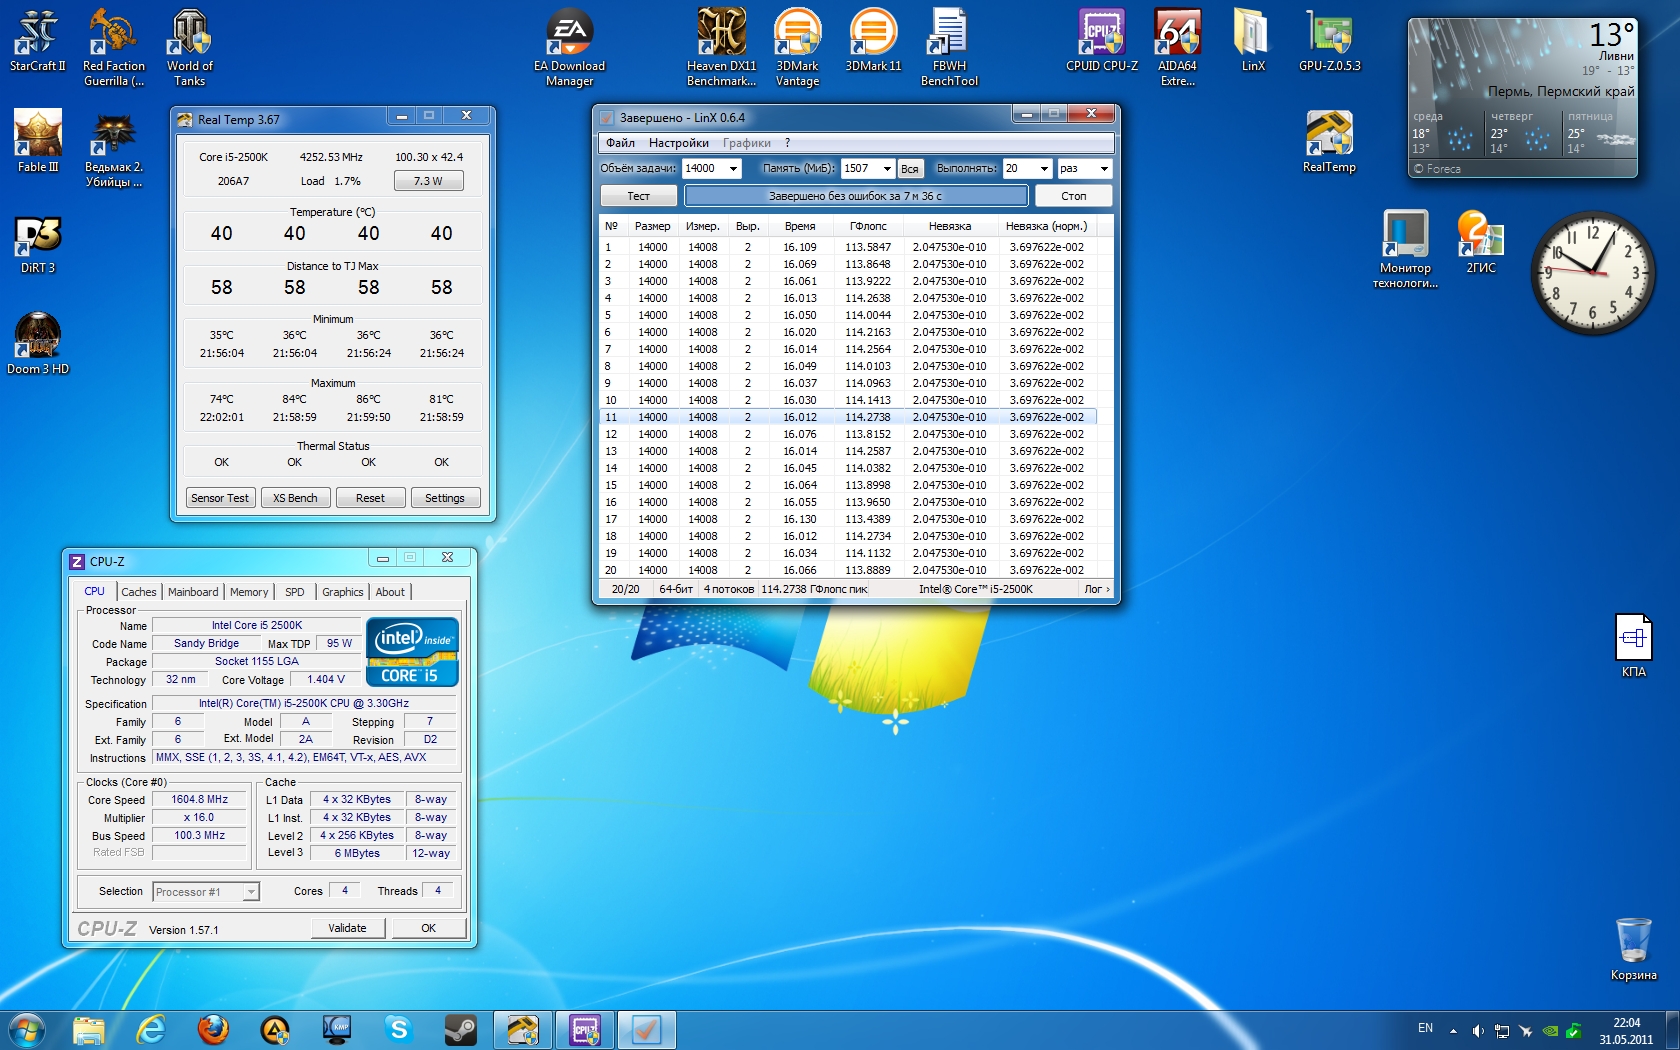Viewport: 1680px width, 1050px height.
Task: Open the Red Faction Guerrilla shortcut
Action: [x=113, y=48]
